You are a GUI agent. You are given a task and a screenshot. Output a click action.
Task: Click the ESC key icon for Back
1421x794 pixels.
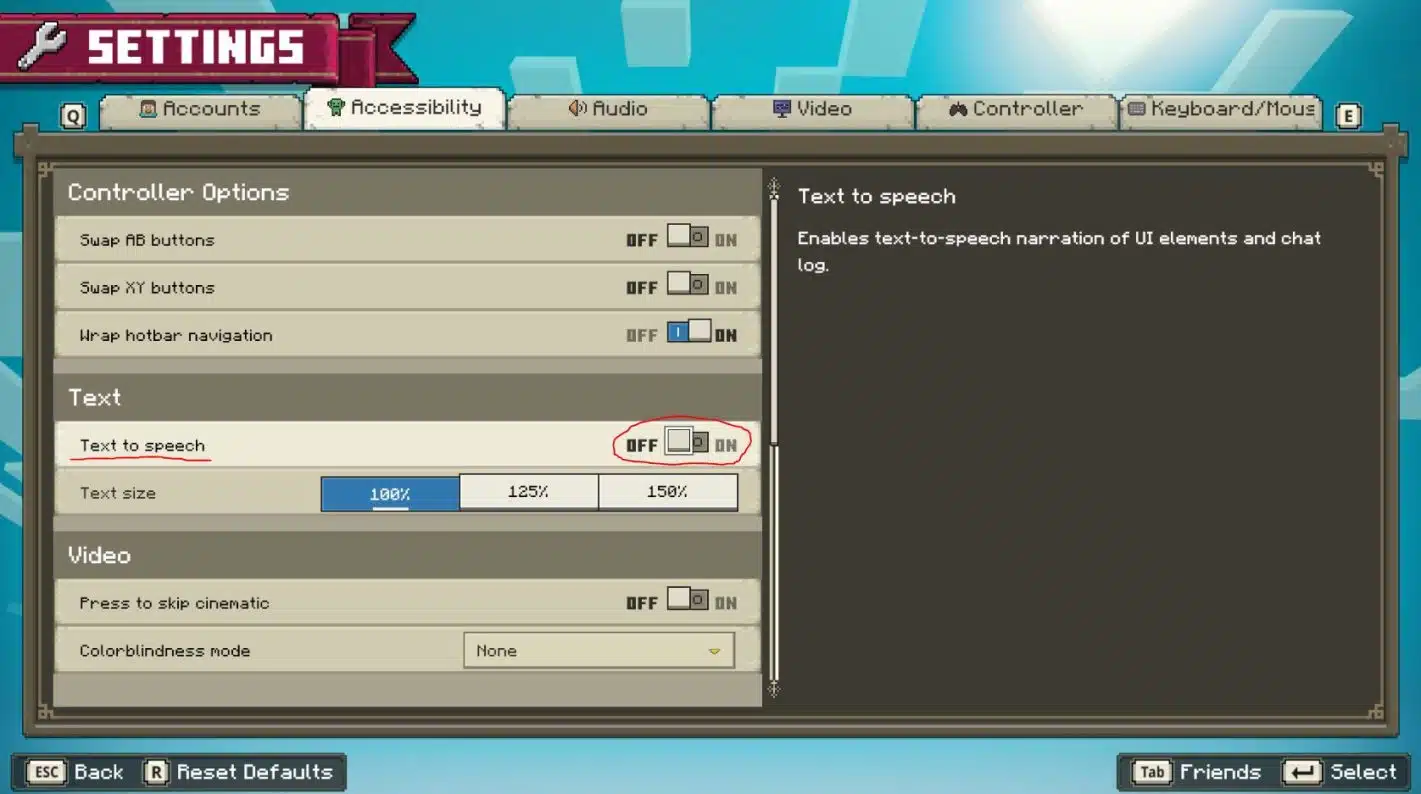coord(46,772)
